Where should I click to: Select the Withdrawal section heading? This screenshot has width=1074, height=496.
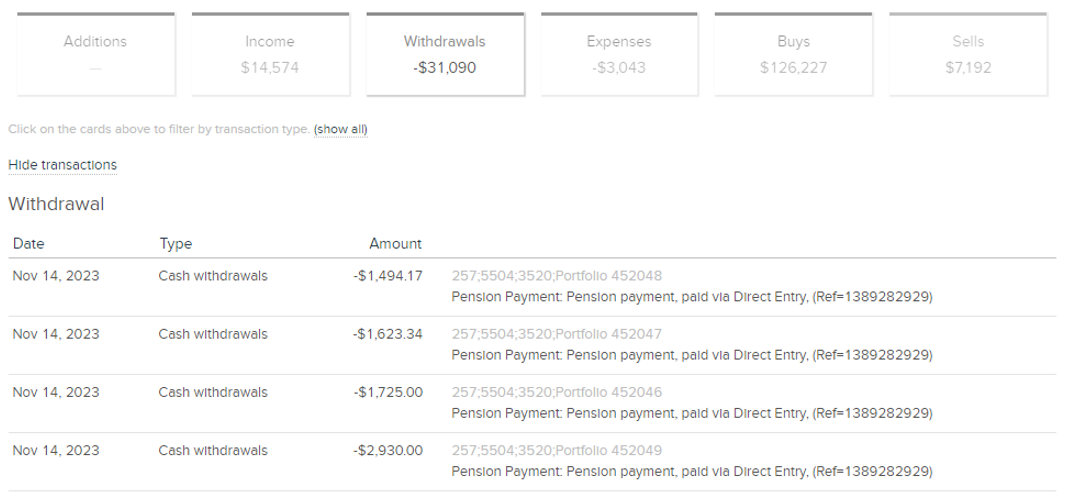pos(56,204)
